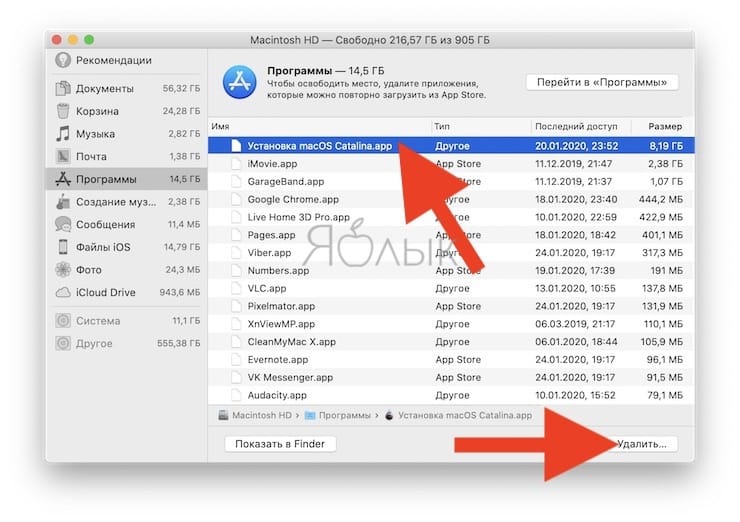Select XnViewMP.app in the list
The height and width of the screenshot is (522, 740).
[451, 324]
